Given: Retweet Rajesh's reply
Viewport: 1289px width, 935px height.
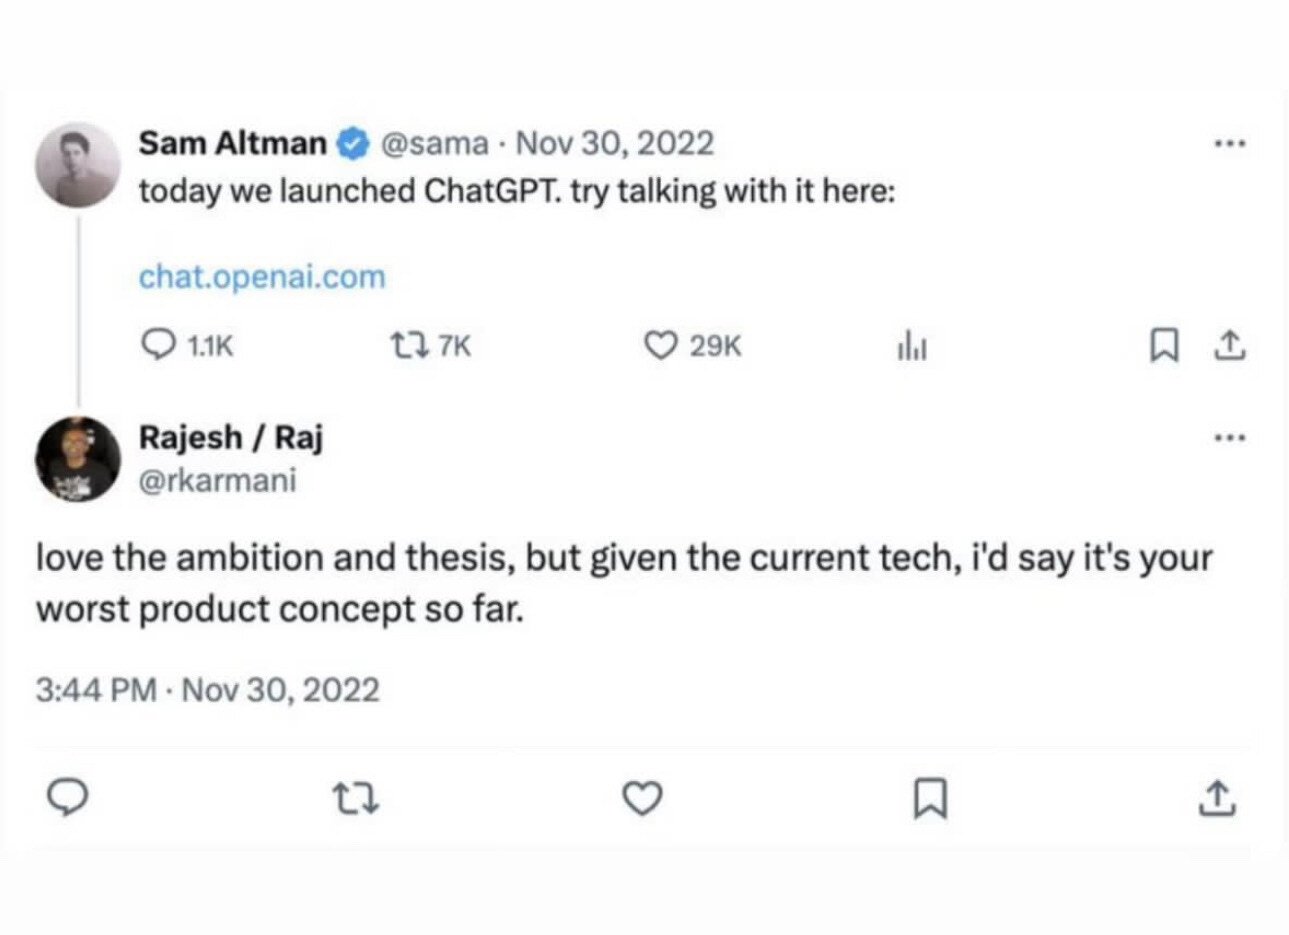Looking at the screenshot, I should click(356, 797).
